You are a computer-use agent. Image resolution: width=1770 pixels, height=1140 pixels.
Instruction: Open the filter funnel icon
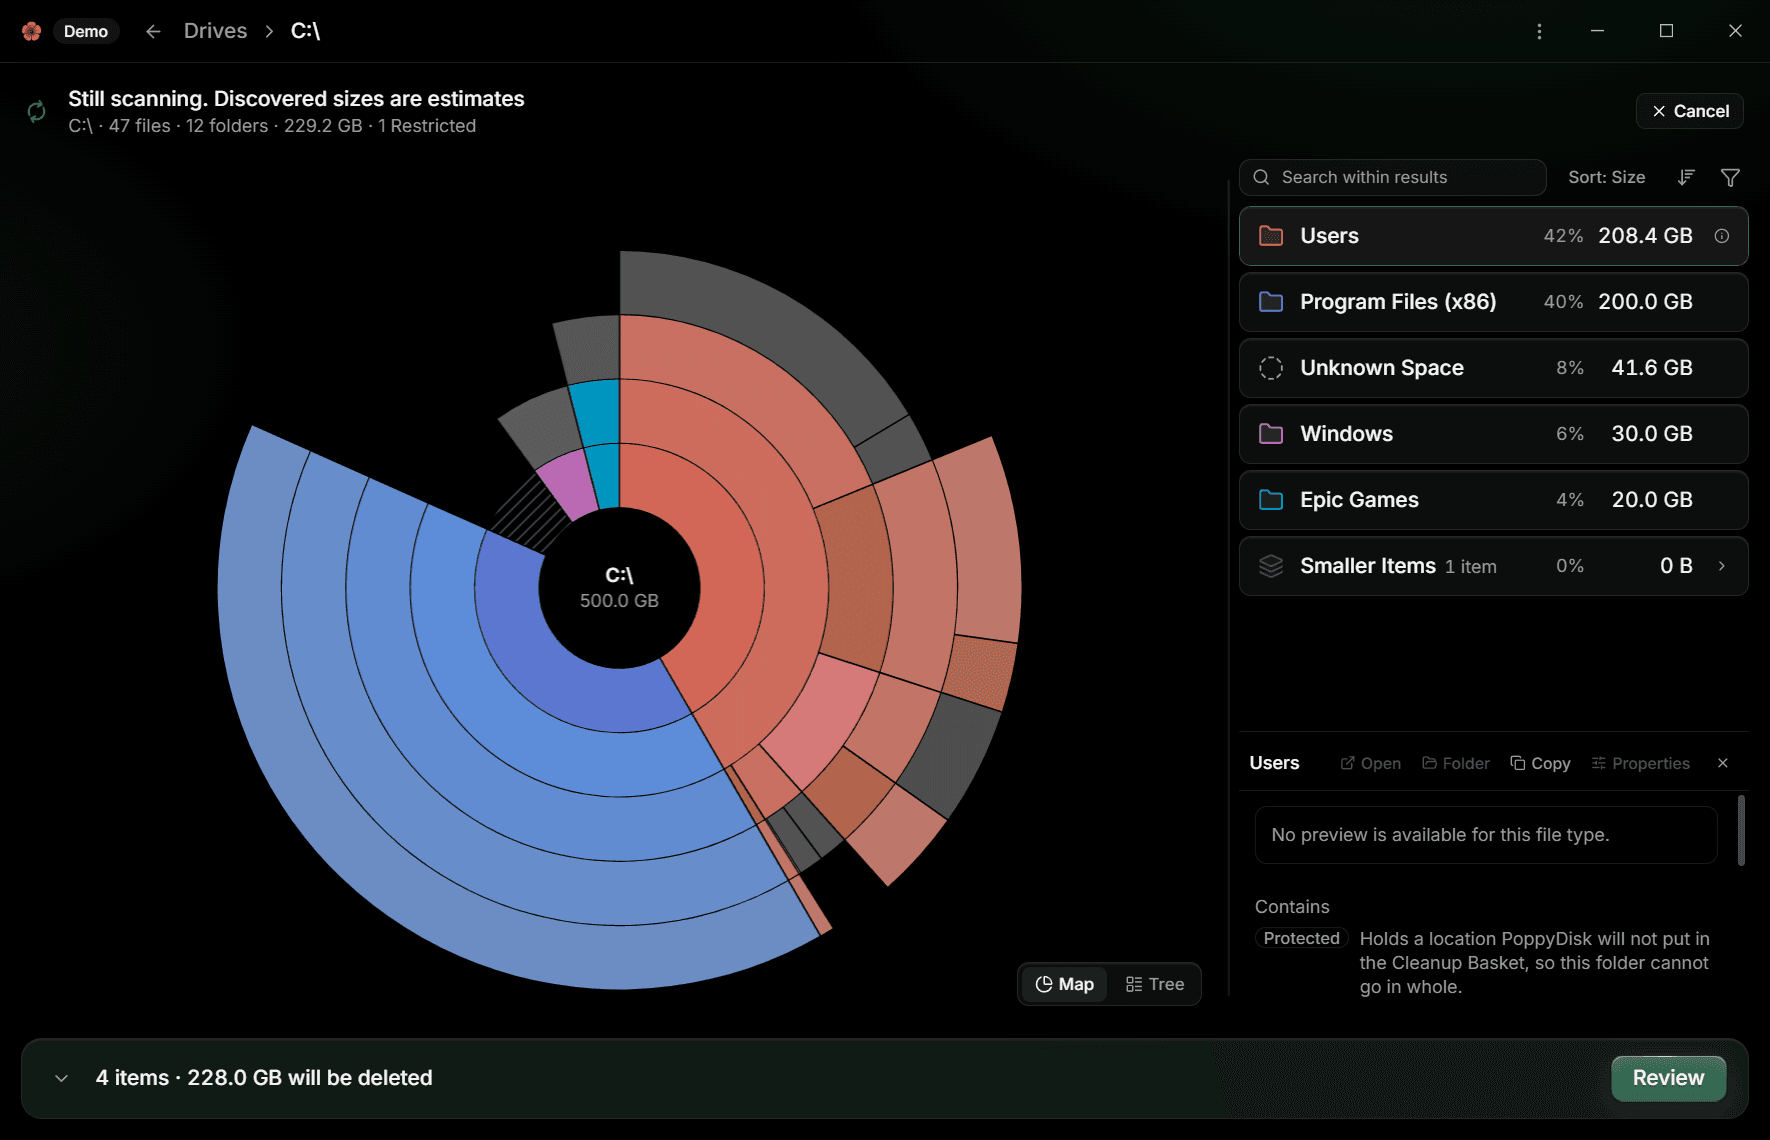tap(1730, 177)
